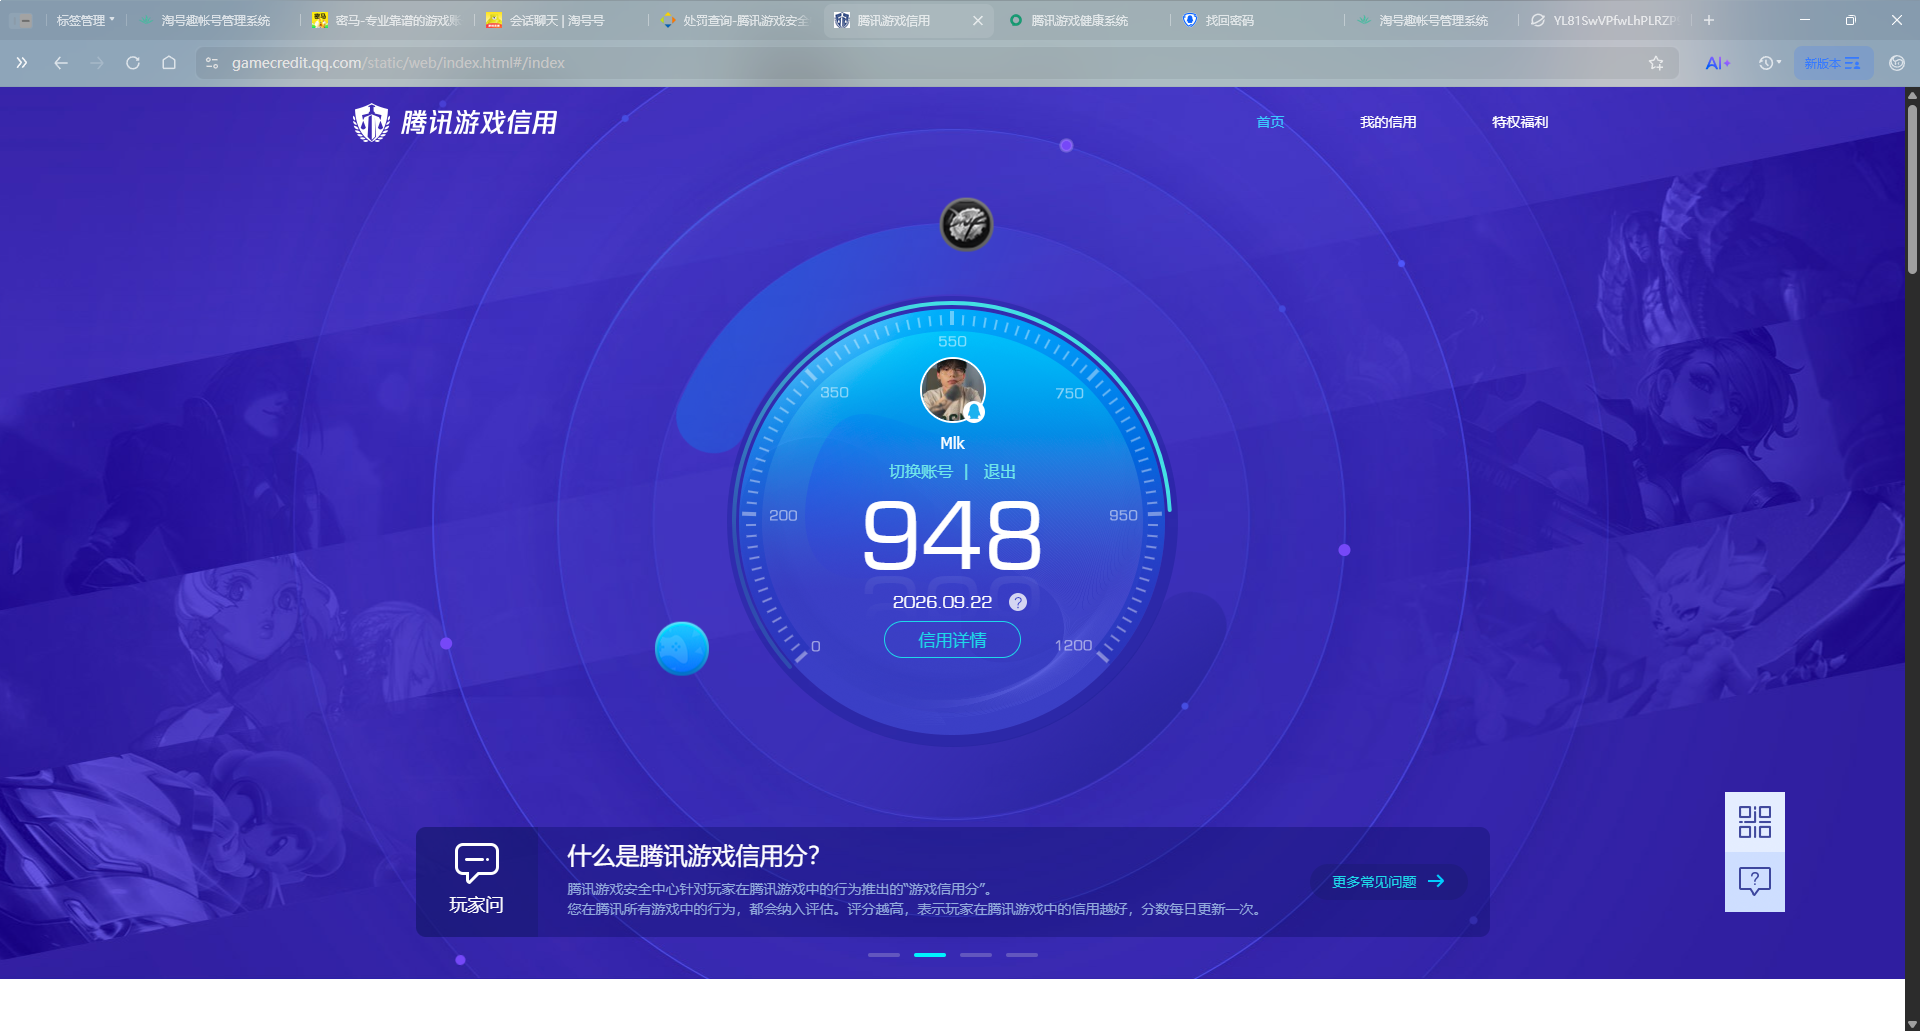Select the first carousel indicator dash
The height and width of the screenshot is (1031, 1920).
coord(884,955)
